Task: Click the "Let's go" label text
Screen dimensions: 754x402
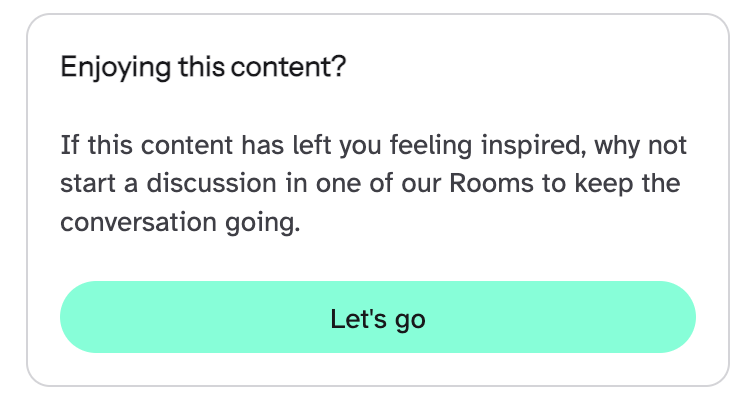Action: coord(377,320)
